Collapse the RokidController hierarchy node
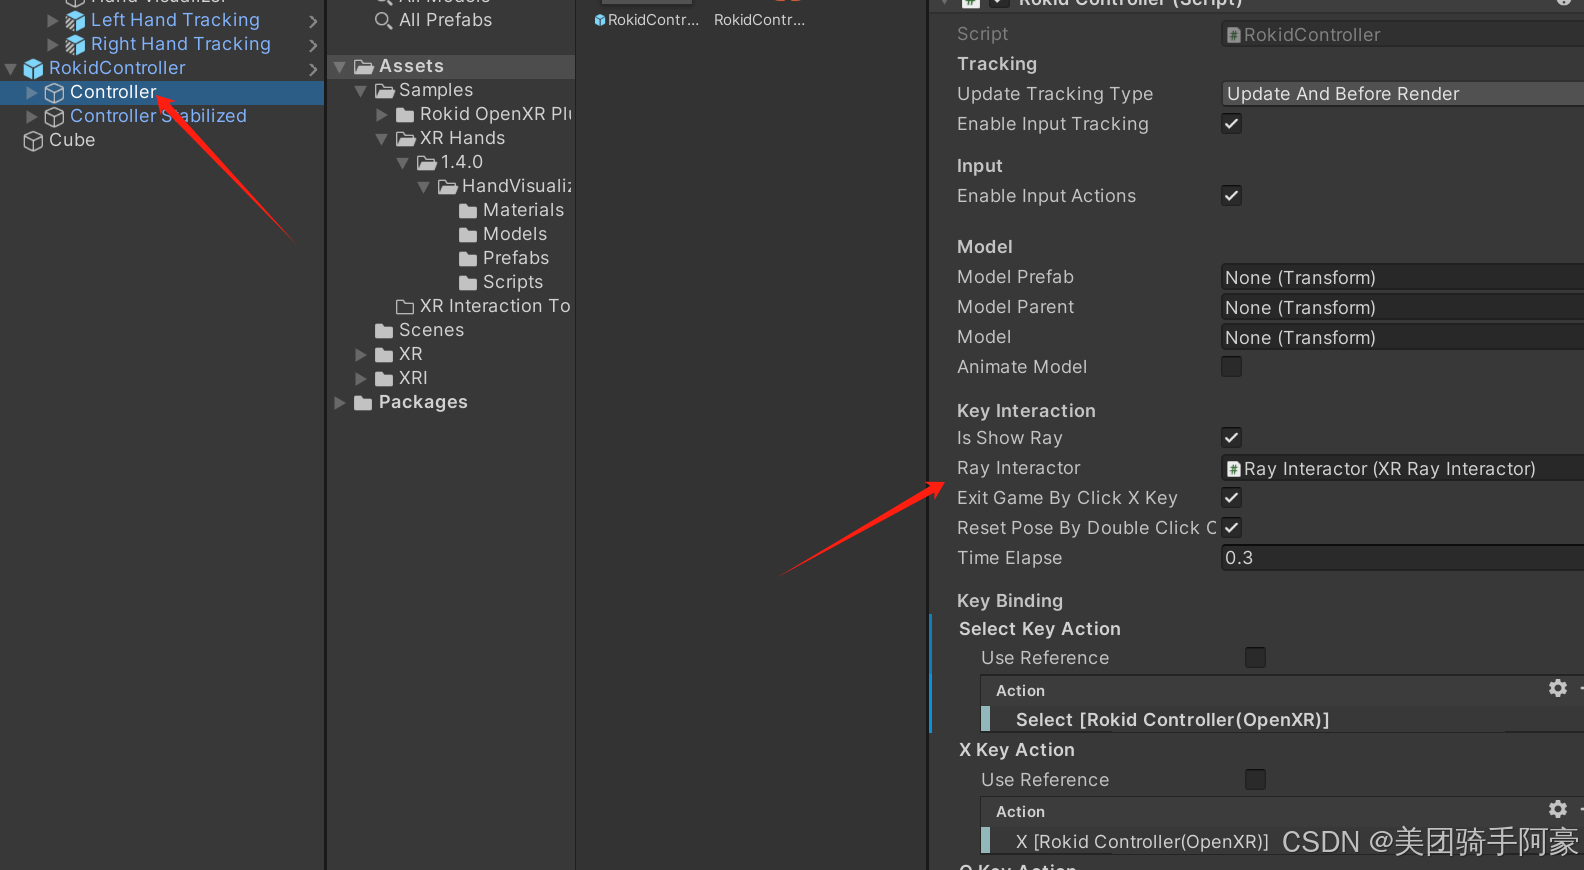The image size is (1584, 870). (x=11, y=69)
